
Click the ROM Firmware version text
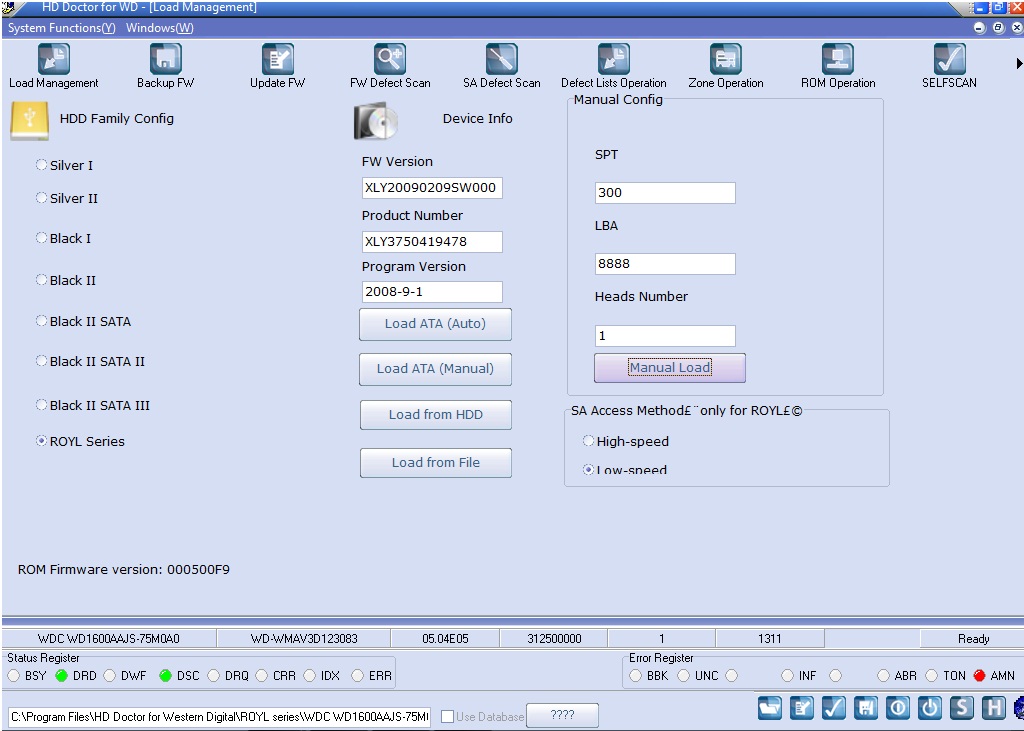[x=123, y=570]
